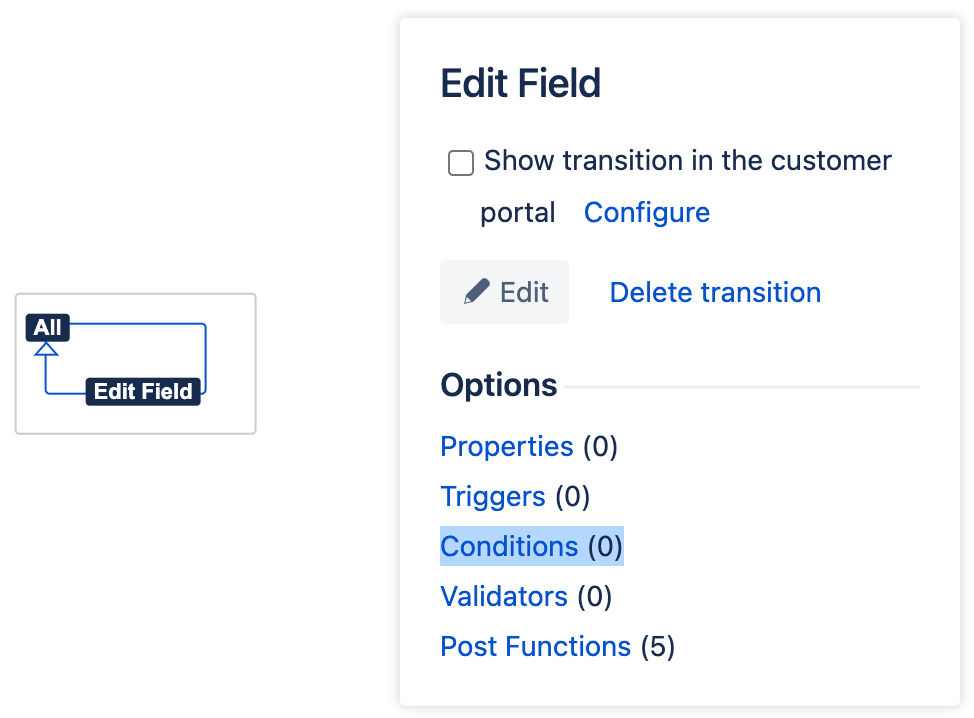Click the (0) count beside Validators
Screen dimensions: 974x718
[594, 597]
